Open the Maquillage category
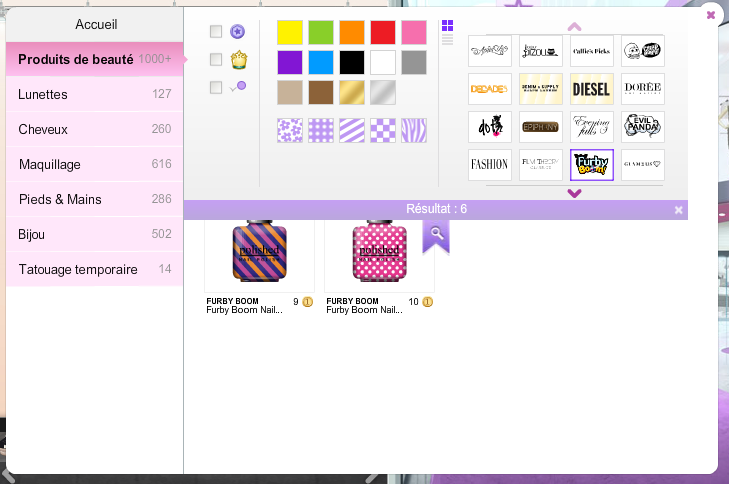The height and width of the screenshot is (484, 729). click(x=95, y=164)
